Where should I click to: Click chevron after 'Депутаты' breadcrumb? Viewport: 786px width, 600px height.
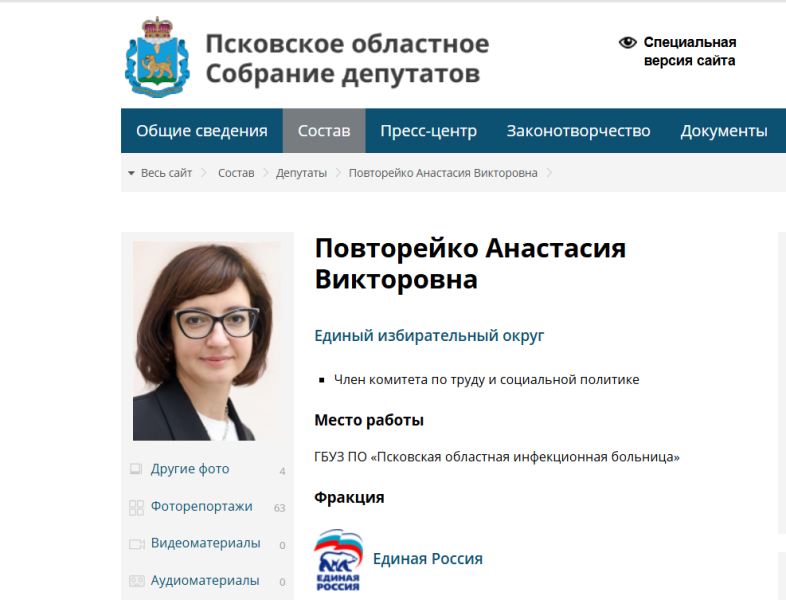(338, 173)
